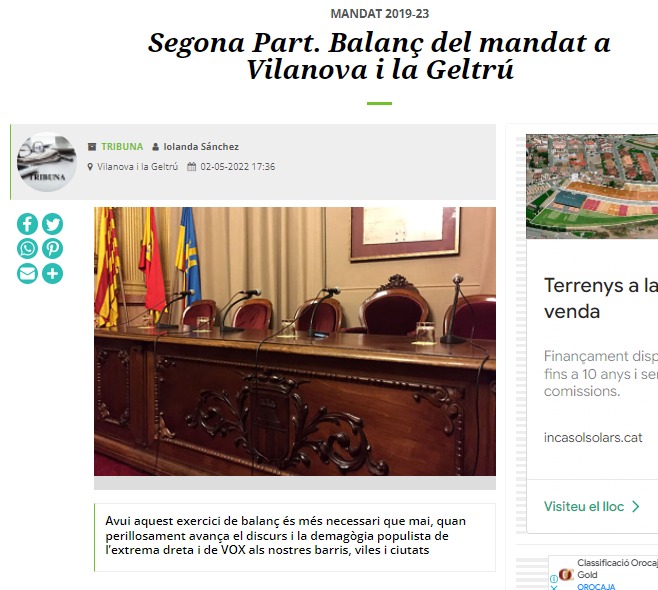Open the TRIBUNA section link

coord(122,146)
